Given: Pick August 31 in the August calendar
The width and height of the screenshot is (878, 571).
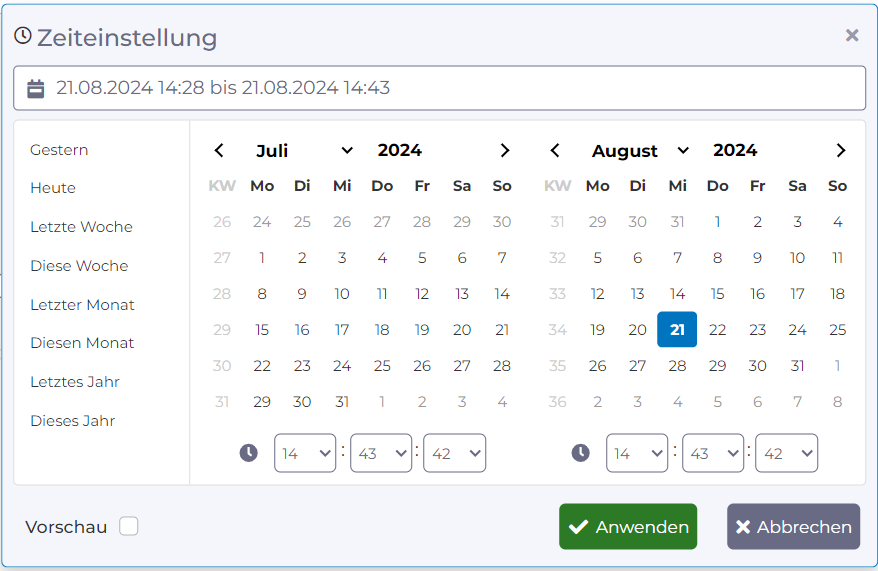Looking at the screenshot, I should coord(797,366).
